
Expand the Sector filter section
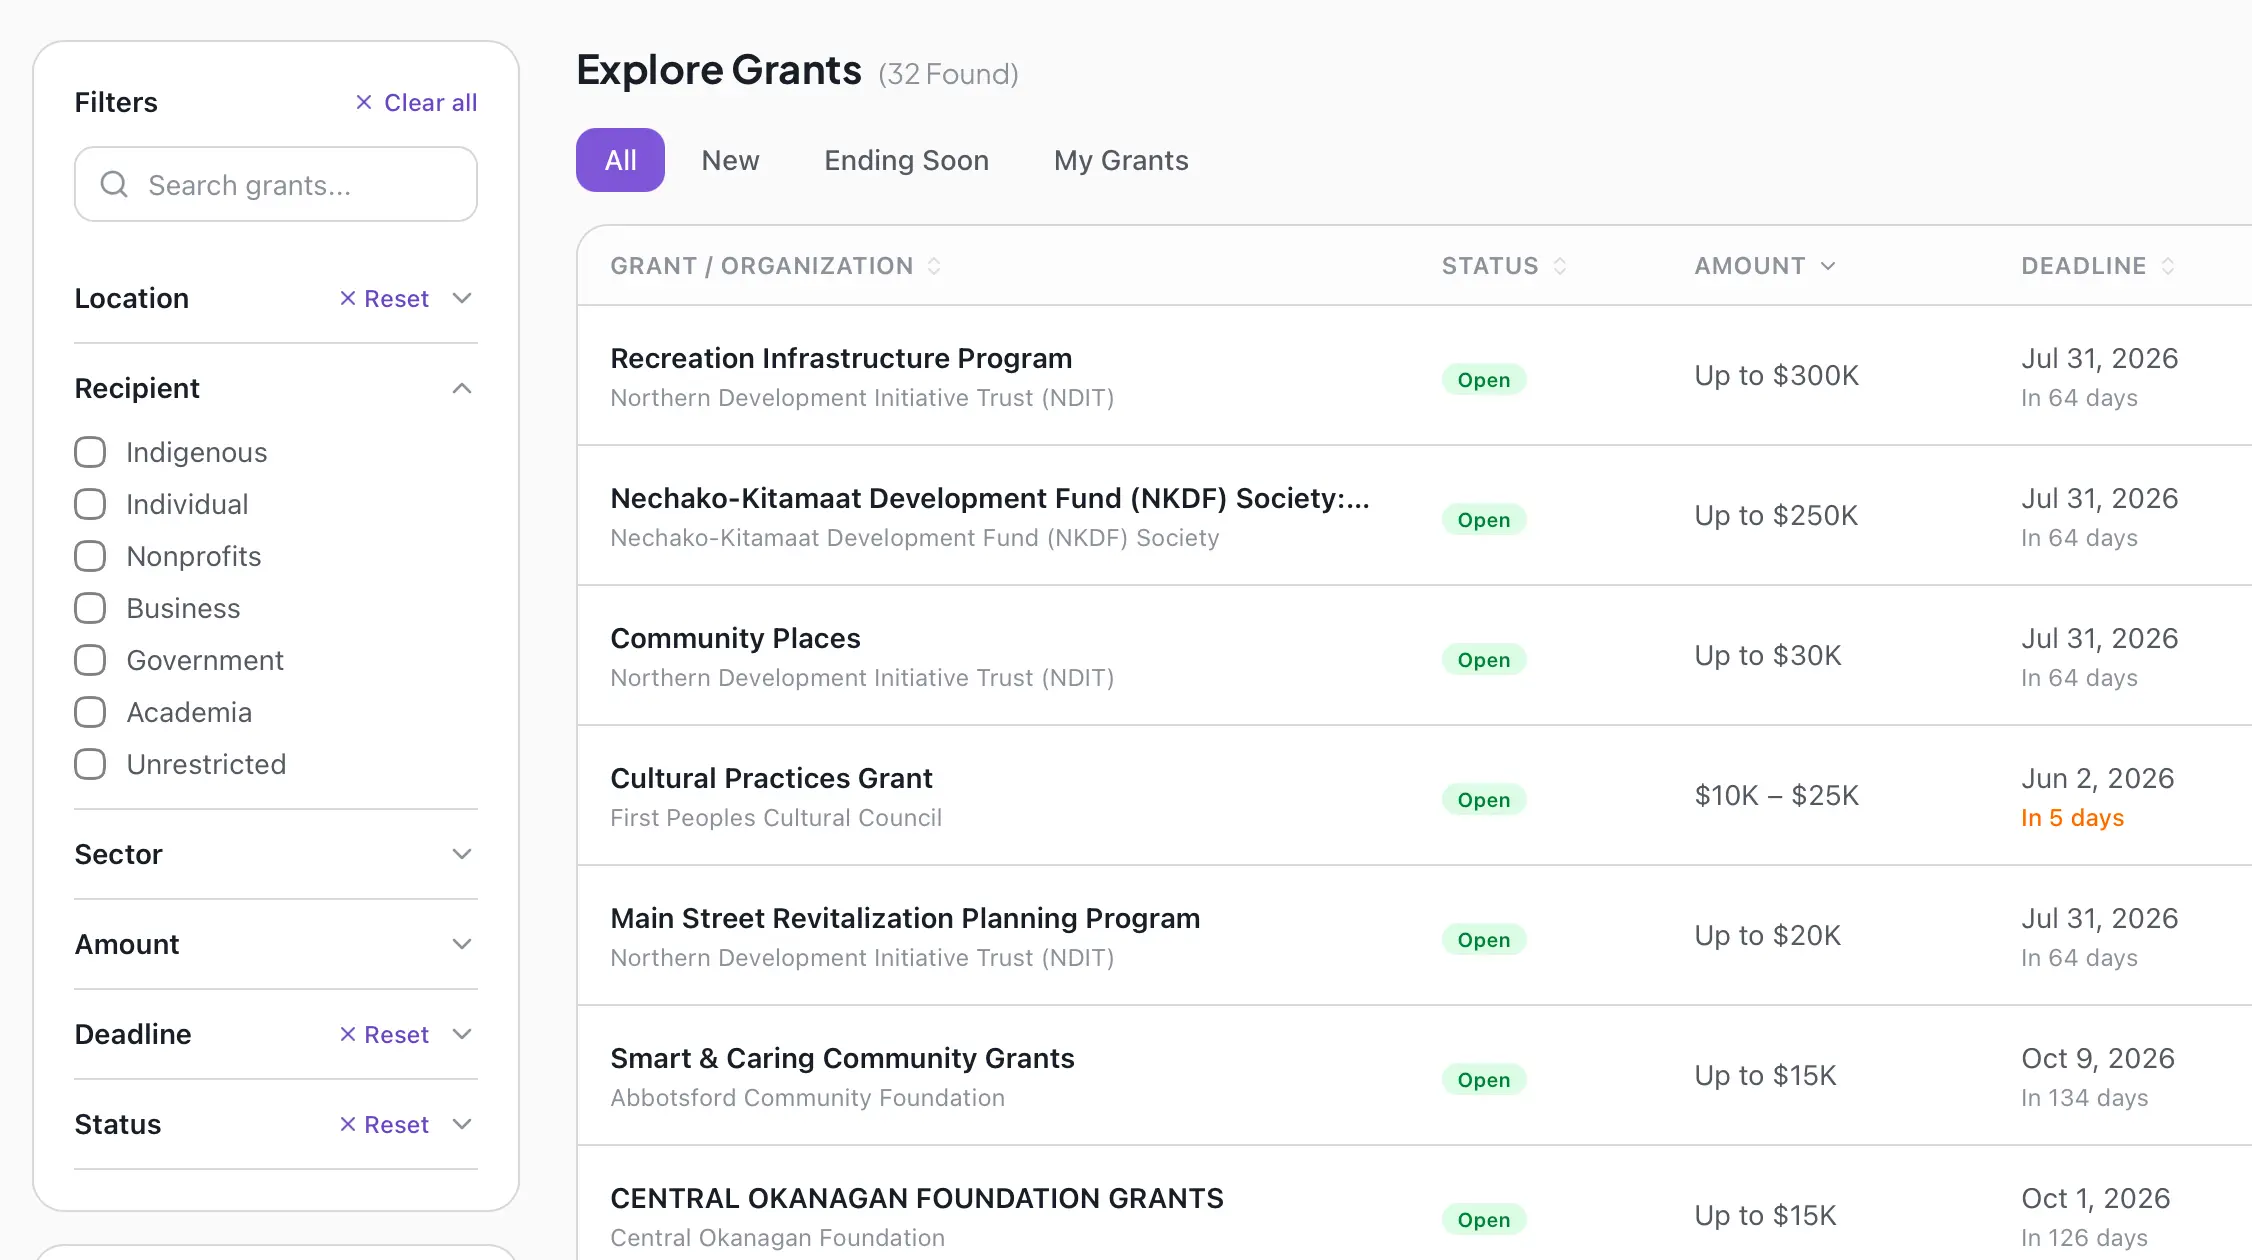462,854
